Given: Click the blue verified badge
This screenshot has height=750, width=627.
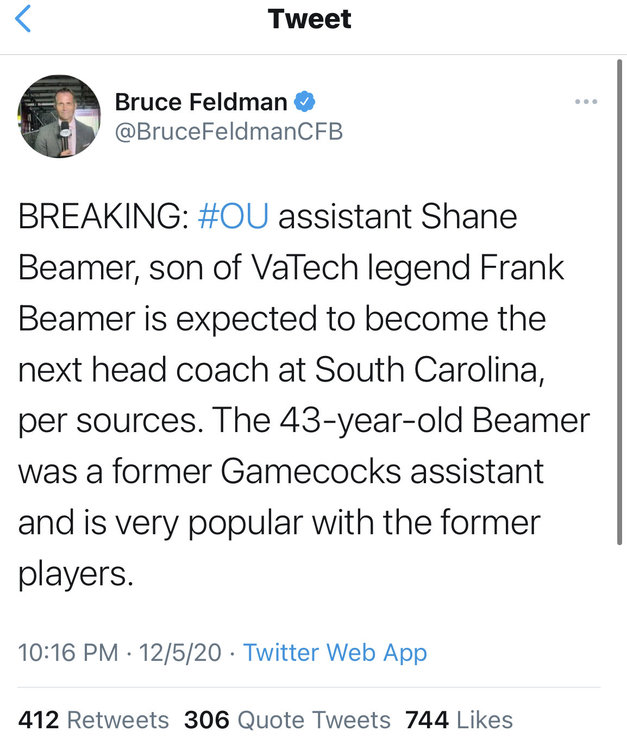Looking at the screenshot, I should tap(304, 101).
